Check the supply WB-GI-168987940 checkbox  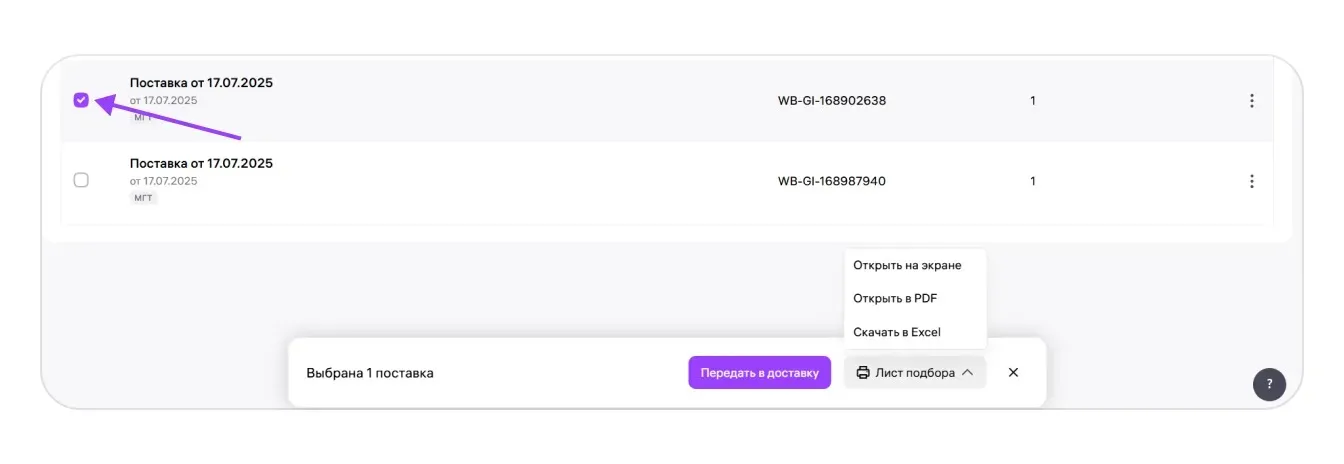81,180
